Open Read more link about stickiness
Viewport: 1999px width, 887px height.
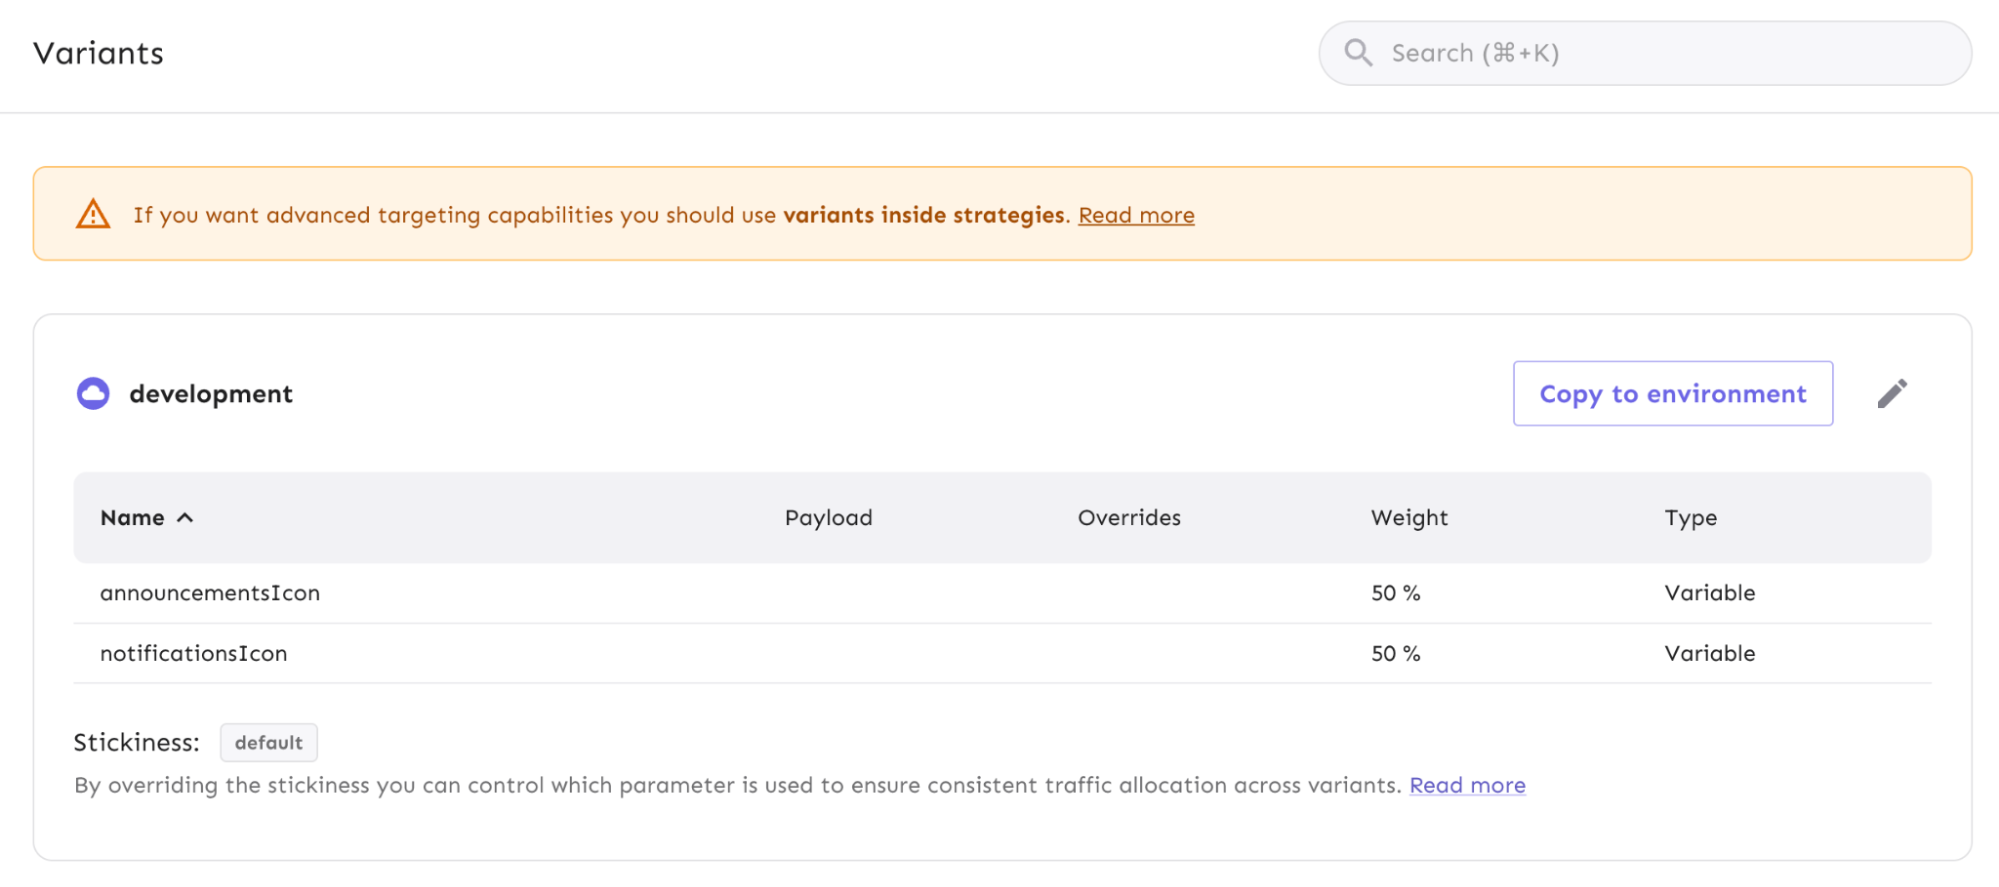[1467, 785]
